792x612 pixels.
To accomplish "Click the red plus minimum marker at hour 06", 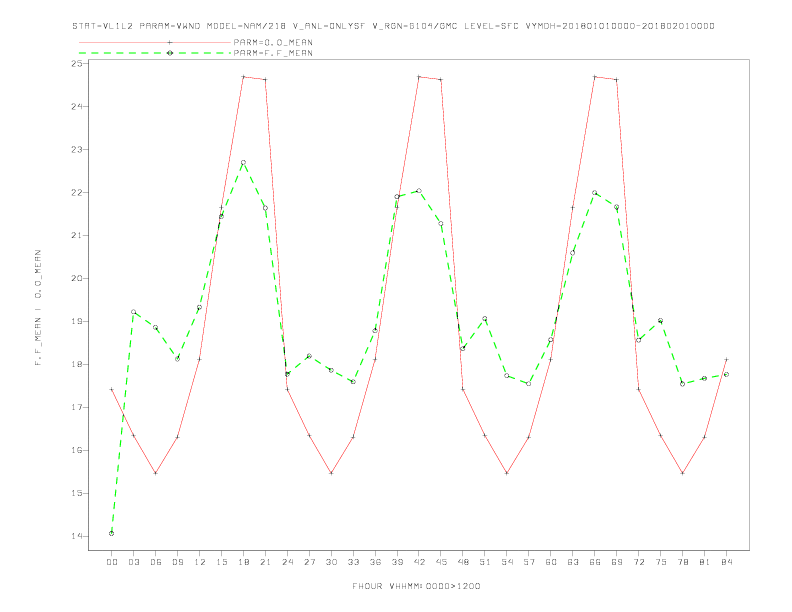I will pyautogui.click(x=156, y=473).
